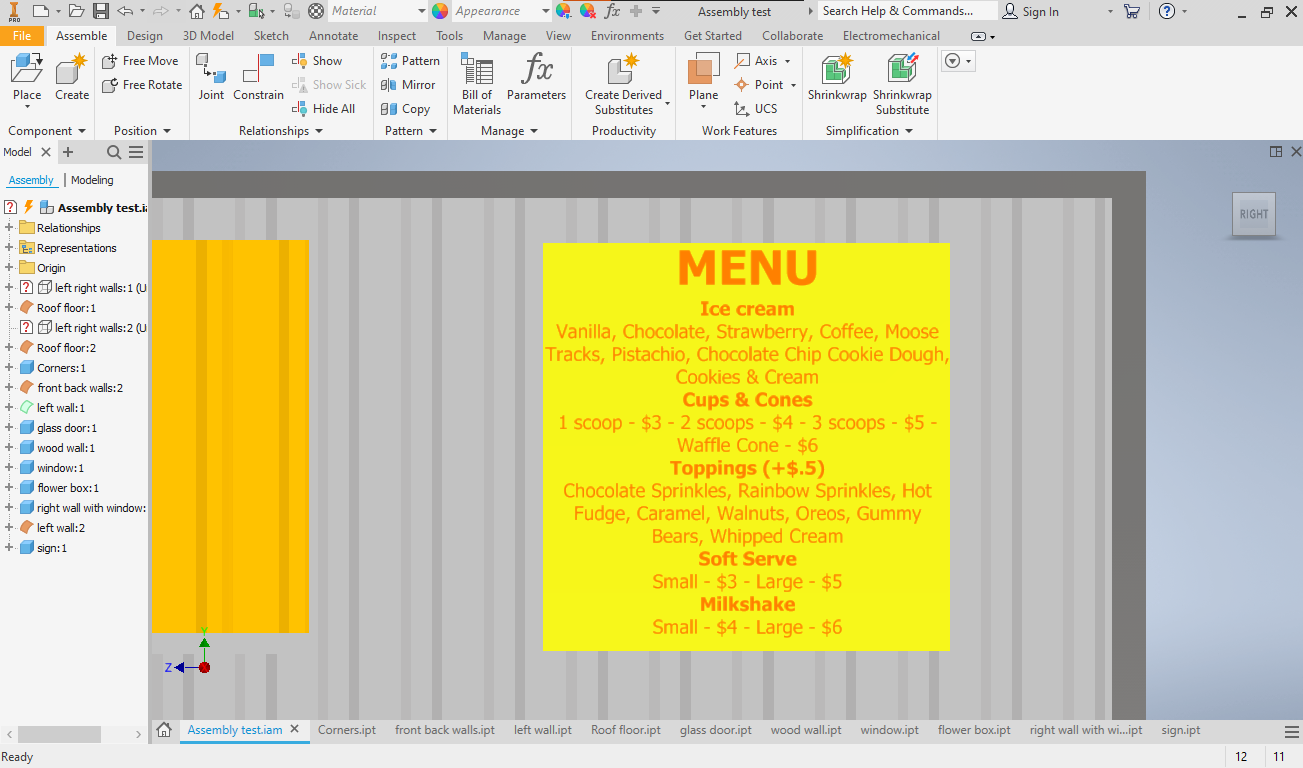Click the lightning Update icon in quick access toolbar
The image size is (1303, 768).
[220, 11]
